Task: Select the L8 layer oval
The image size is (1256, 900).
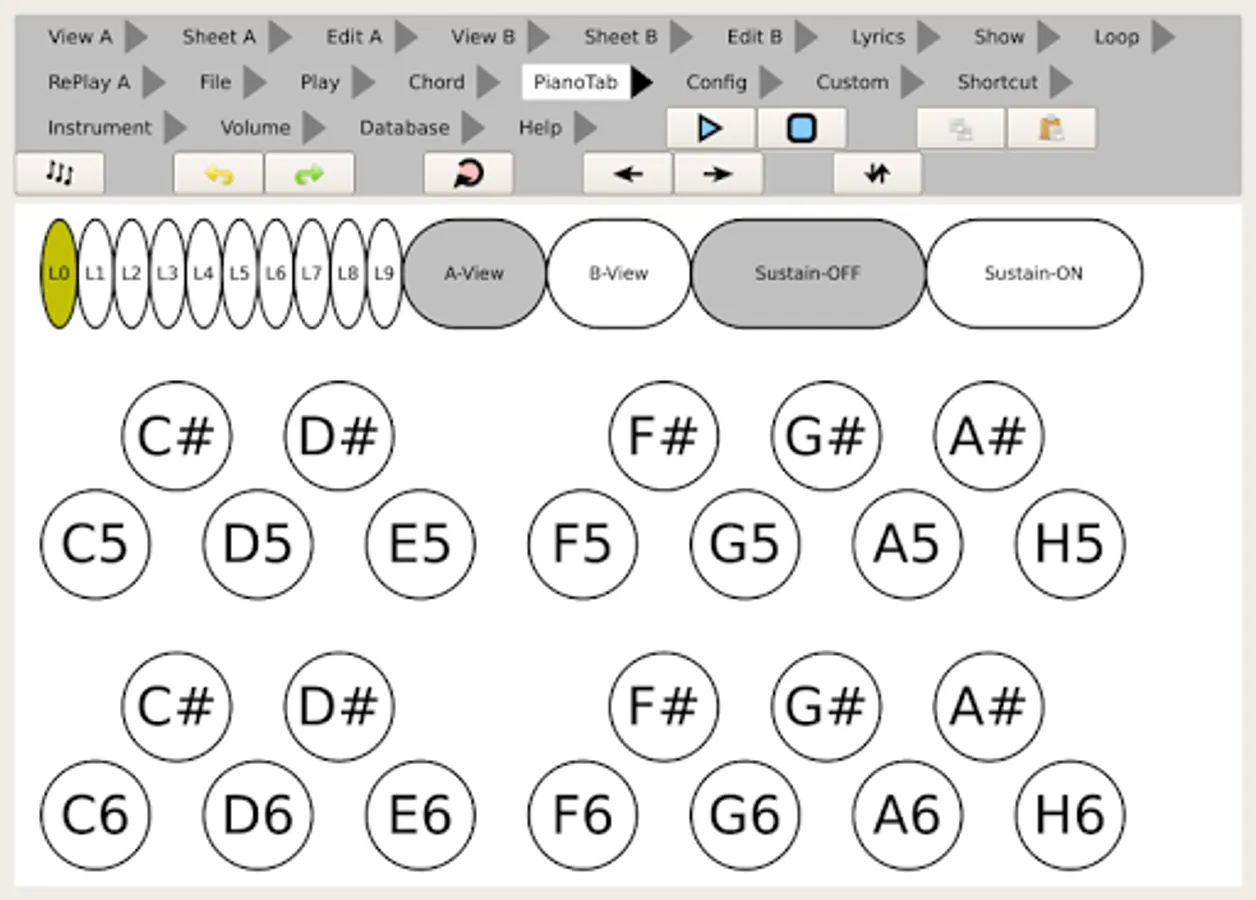Action: pyautogui.click(x=348, y=274)
